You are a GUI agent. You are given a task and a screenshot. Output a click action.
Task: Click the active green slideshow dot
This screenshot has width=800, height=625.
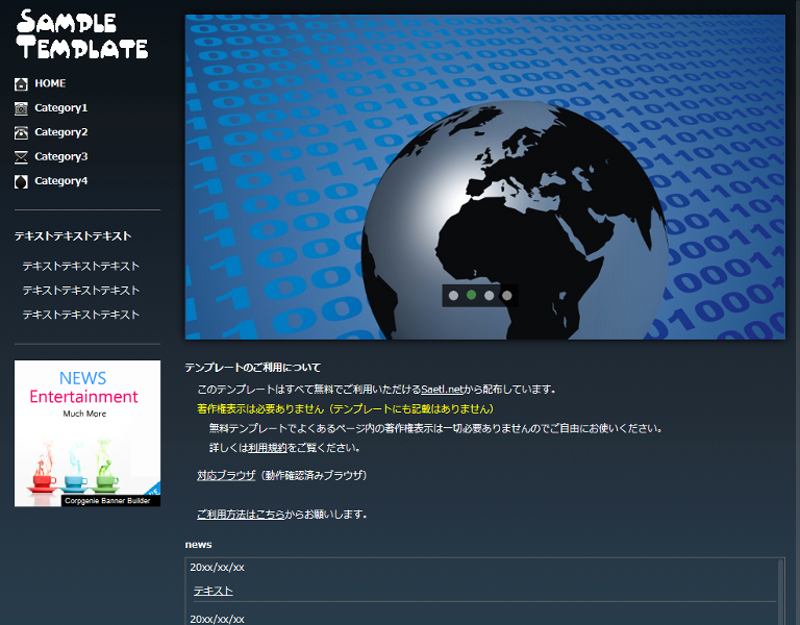point(471,295)
